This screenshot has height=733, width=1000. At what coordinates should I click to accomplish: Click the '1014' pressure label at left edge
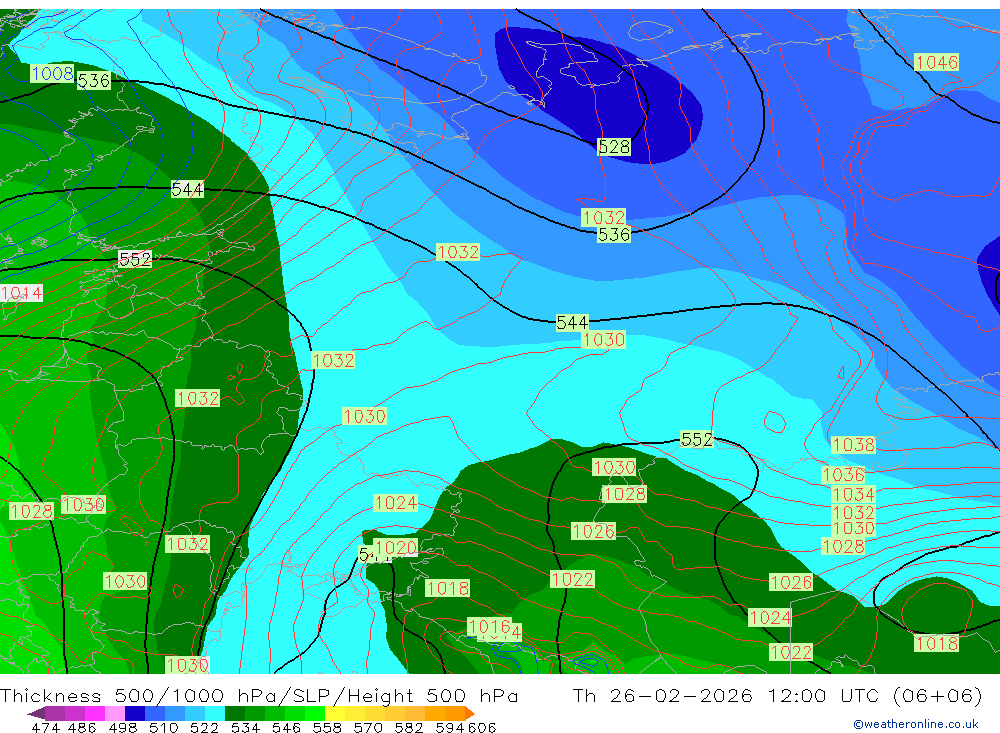click(x=22, y=293)
